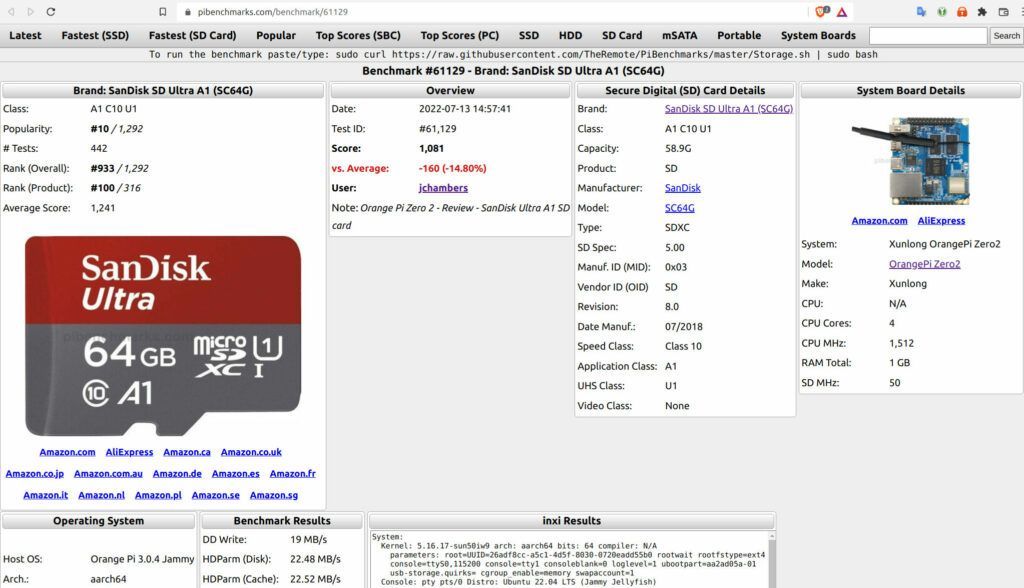Image resolution: width=1024 pixels, height=588 pixels.
Task: Open the Amazon.se store link
Action: click(216, 495)
